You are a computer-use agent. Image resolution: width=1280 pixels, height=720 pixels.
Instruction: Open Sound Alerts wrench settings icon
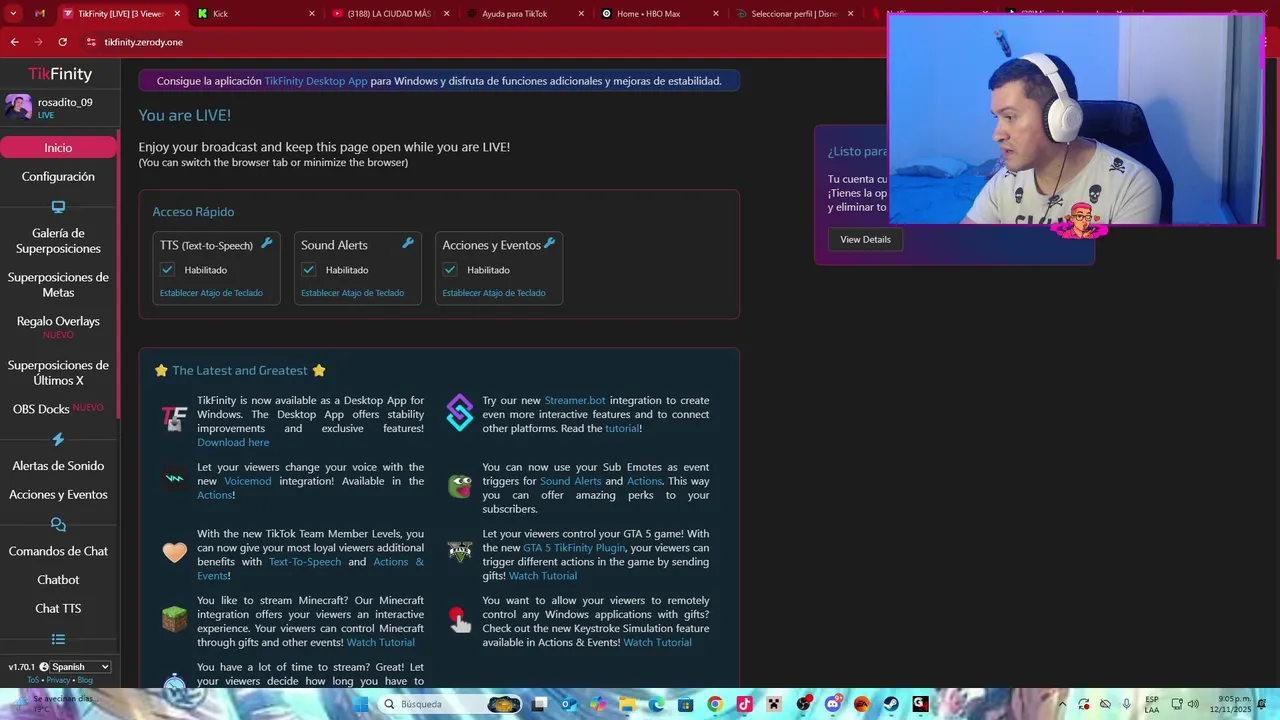coord(408,243)
